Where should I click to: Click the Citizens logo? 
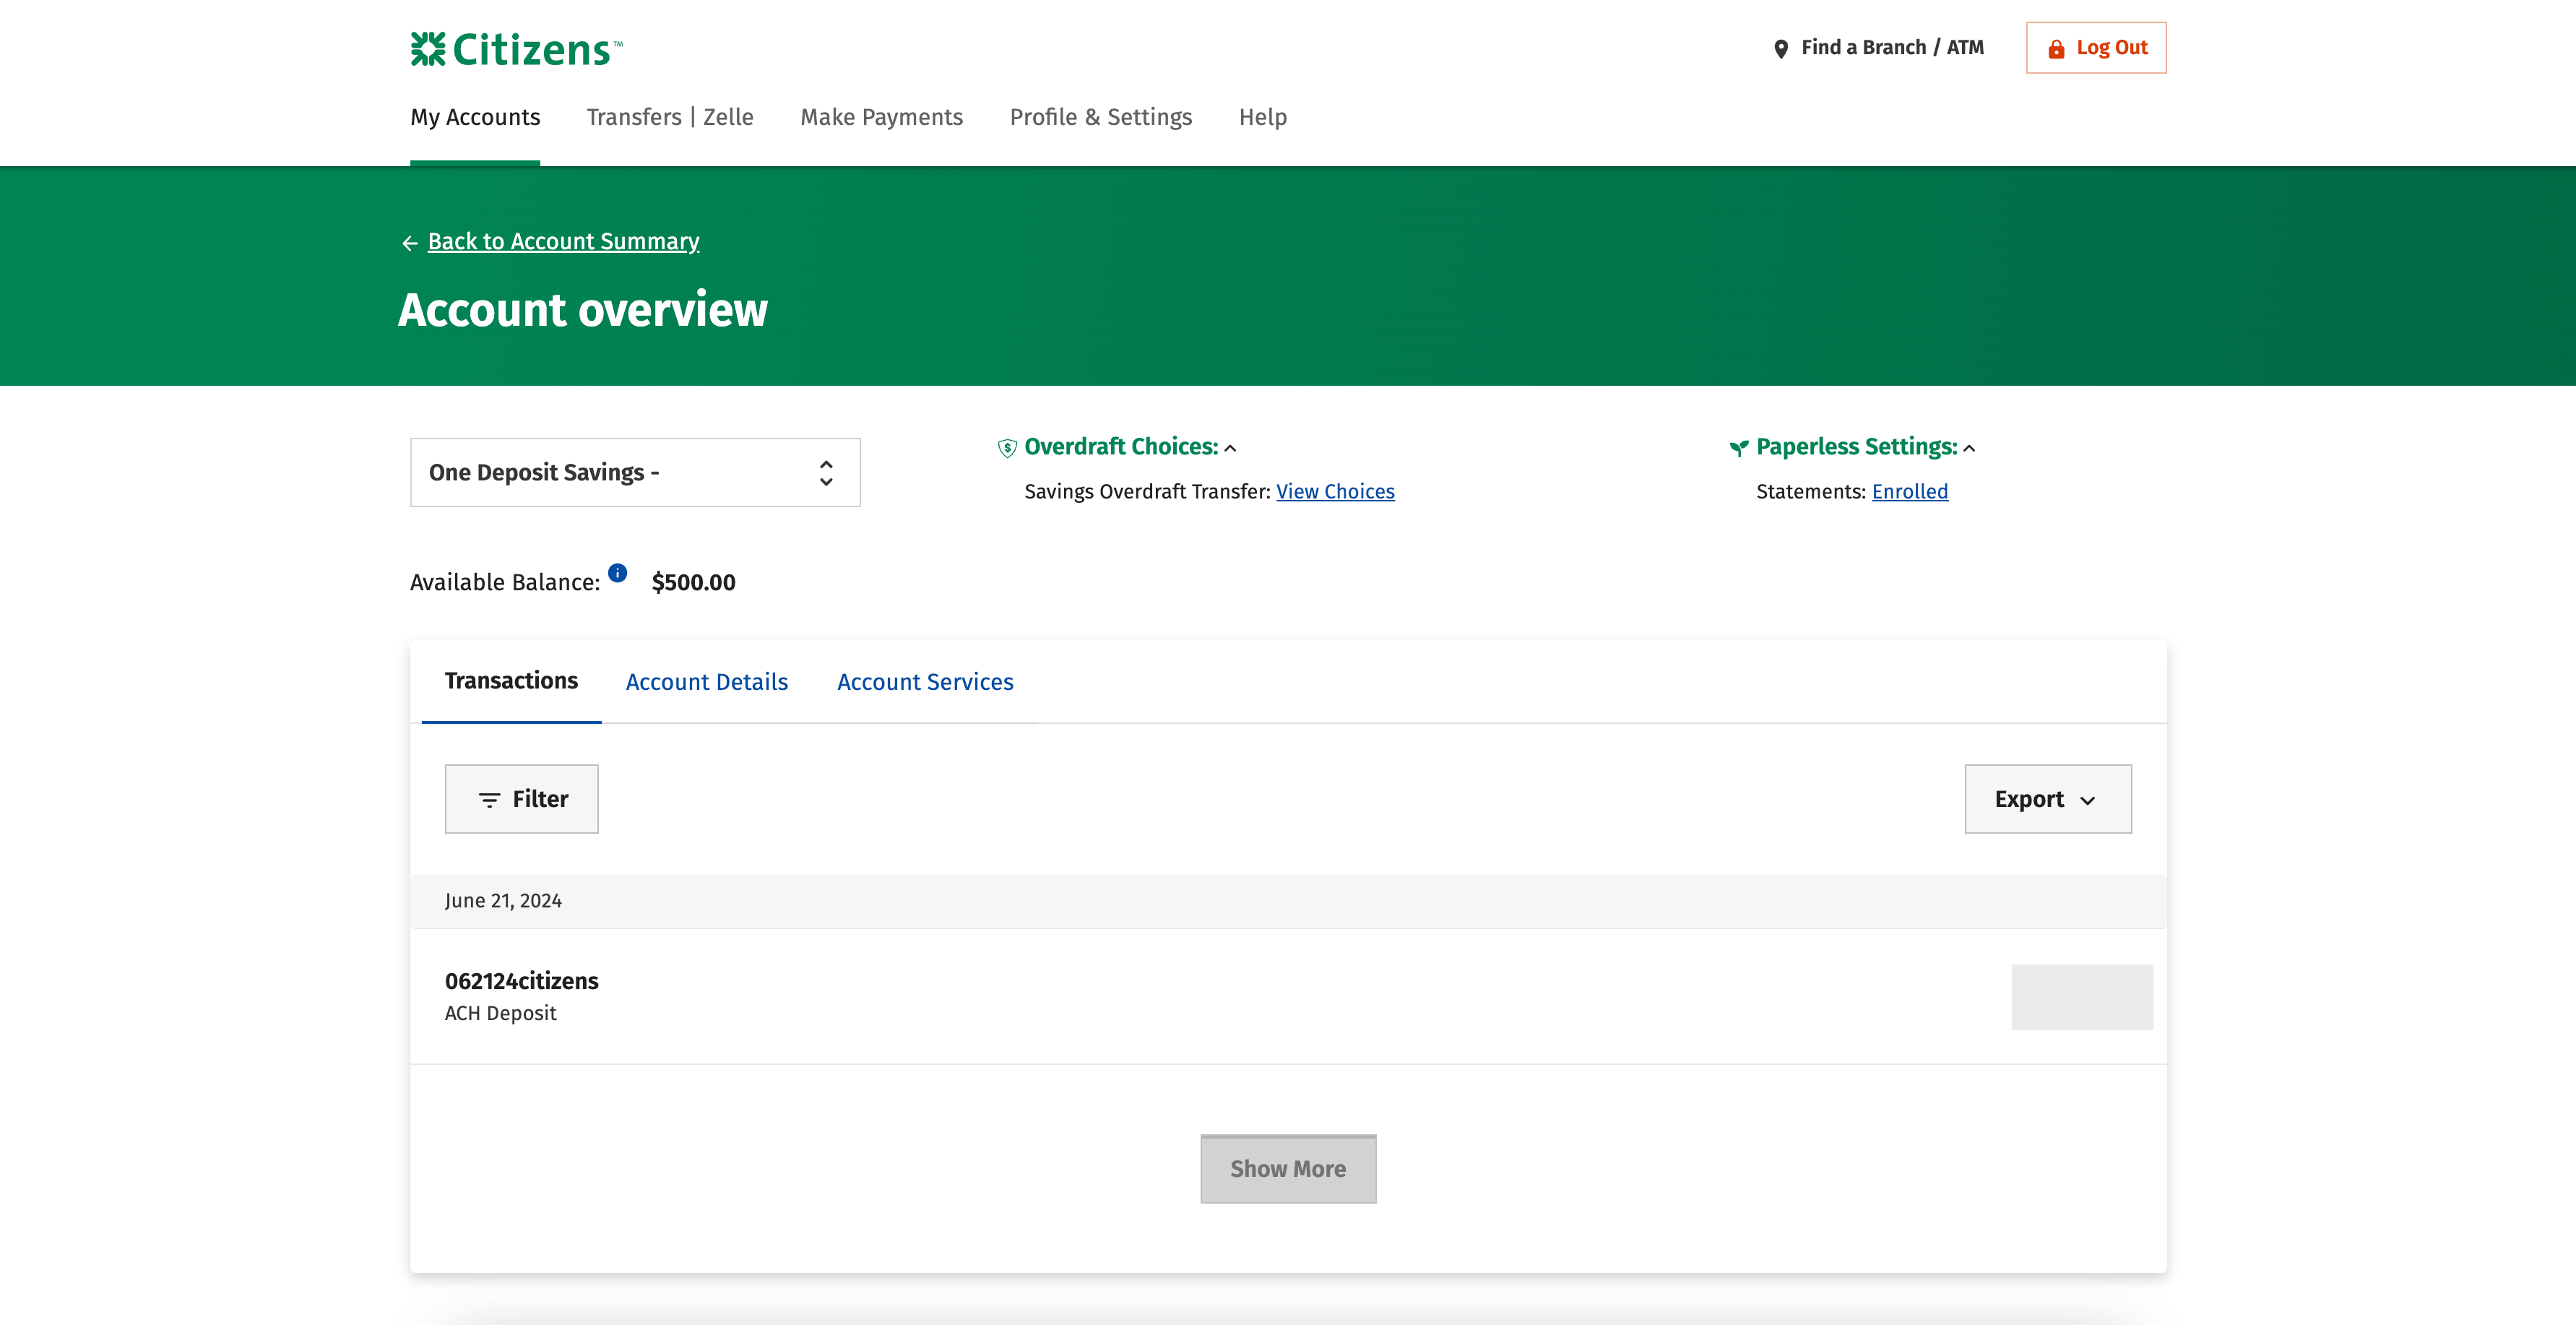(516, 49)
